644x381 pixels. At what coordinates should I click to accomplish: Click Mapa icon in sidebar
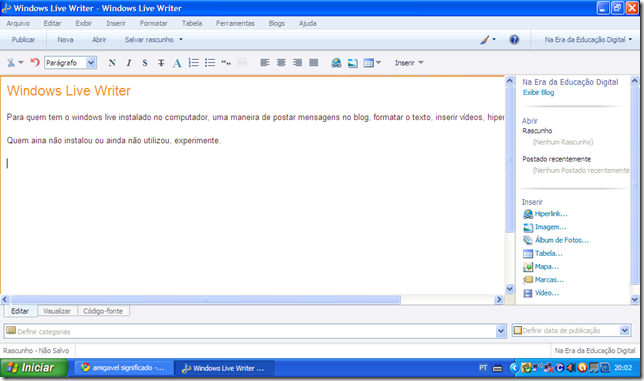pos(528,267)
